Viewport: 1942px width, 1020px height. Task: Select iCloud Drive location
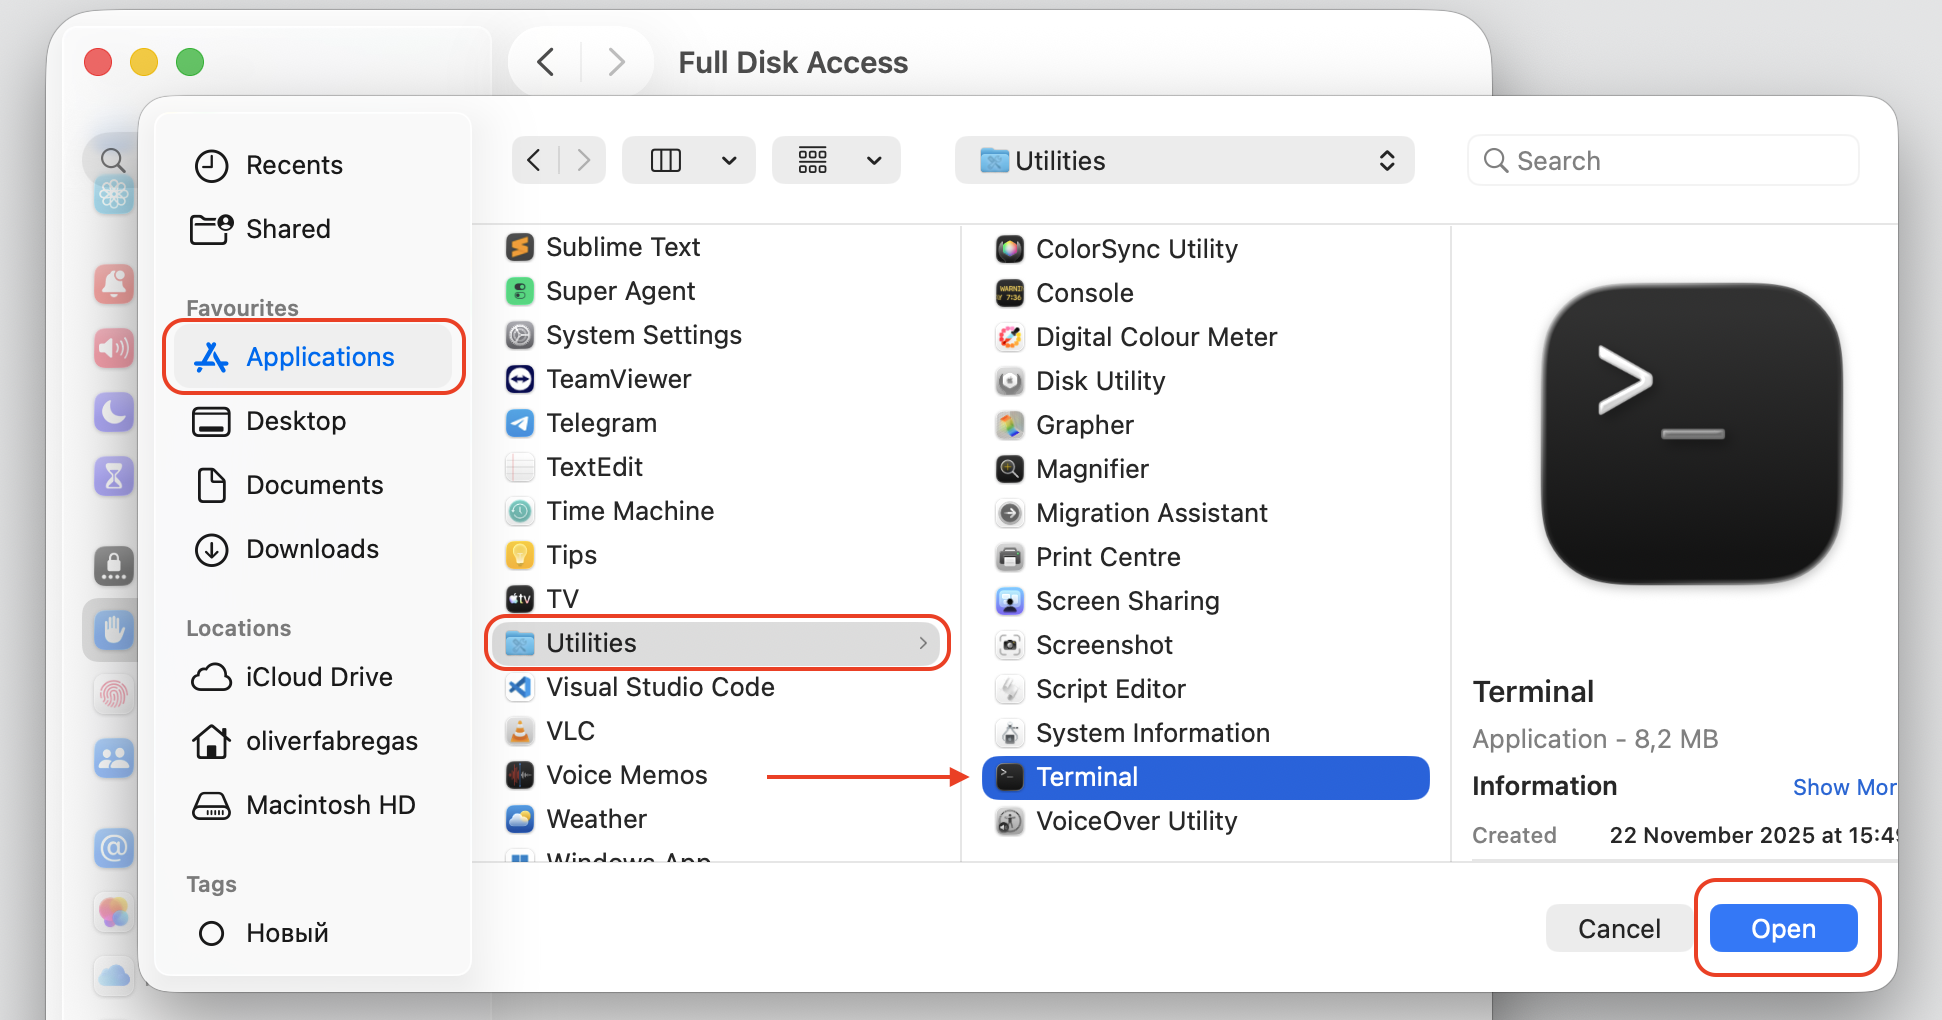[315, 677]
